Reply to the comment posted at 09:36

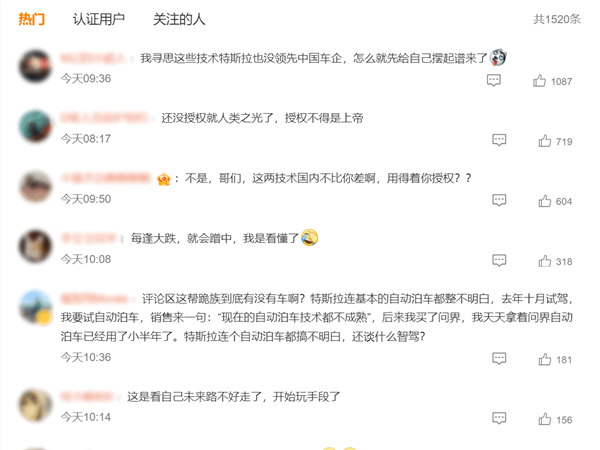click(x=494, y=80)
